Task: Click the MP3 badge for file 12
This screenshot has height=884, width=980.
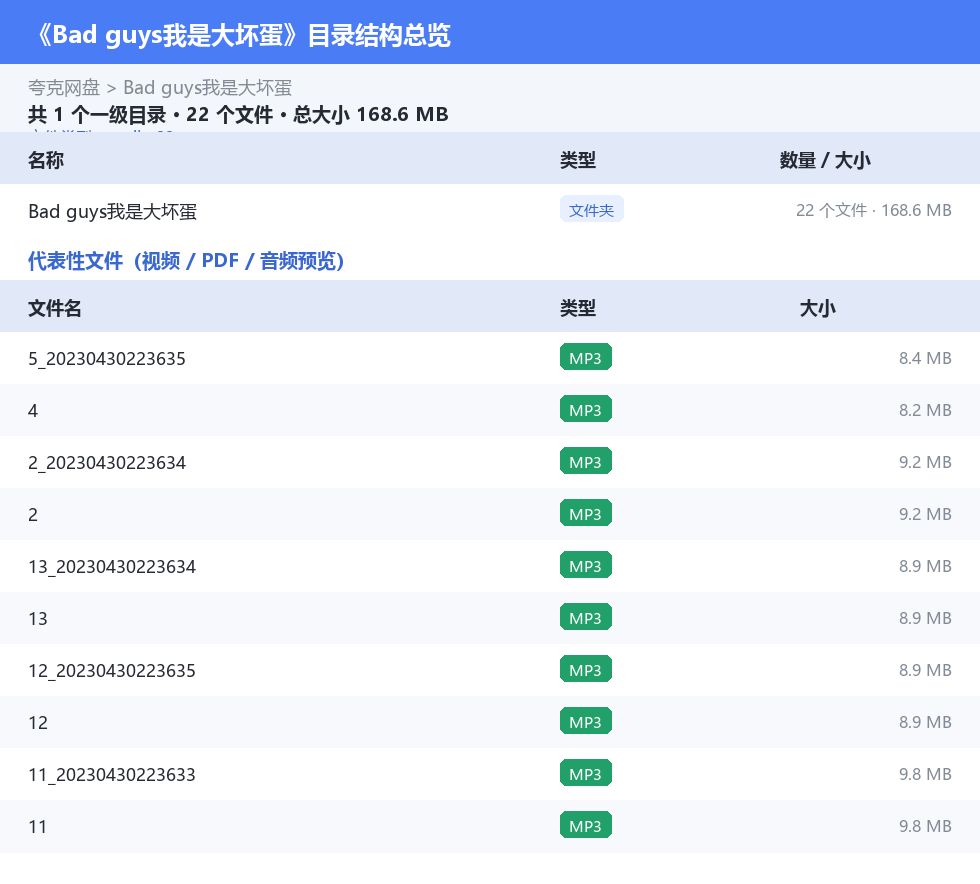Action: point(586,721)
